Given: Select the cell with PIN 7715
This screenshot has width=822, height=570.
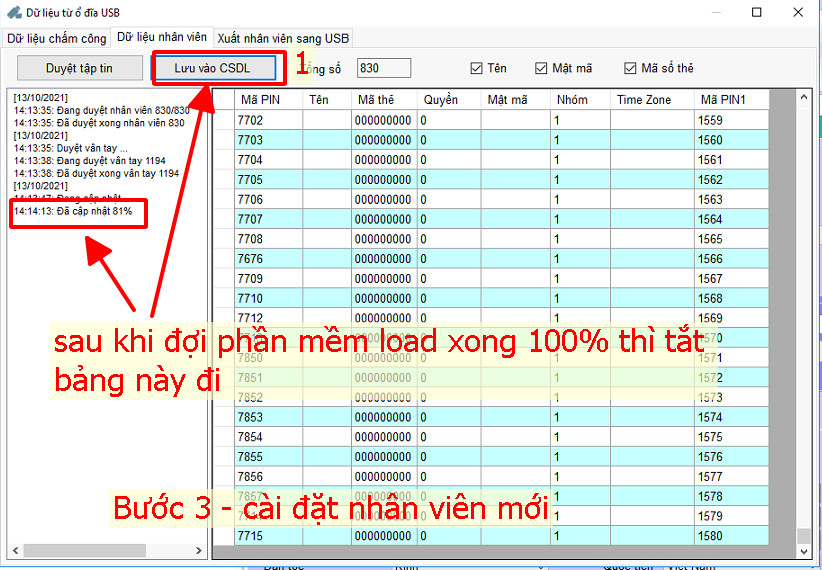Looking at the screenshot, I should (268, 536).
